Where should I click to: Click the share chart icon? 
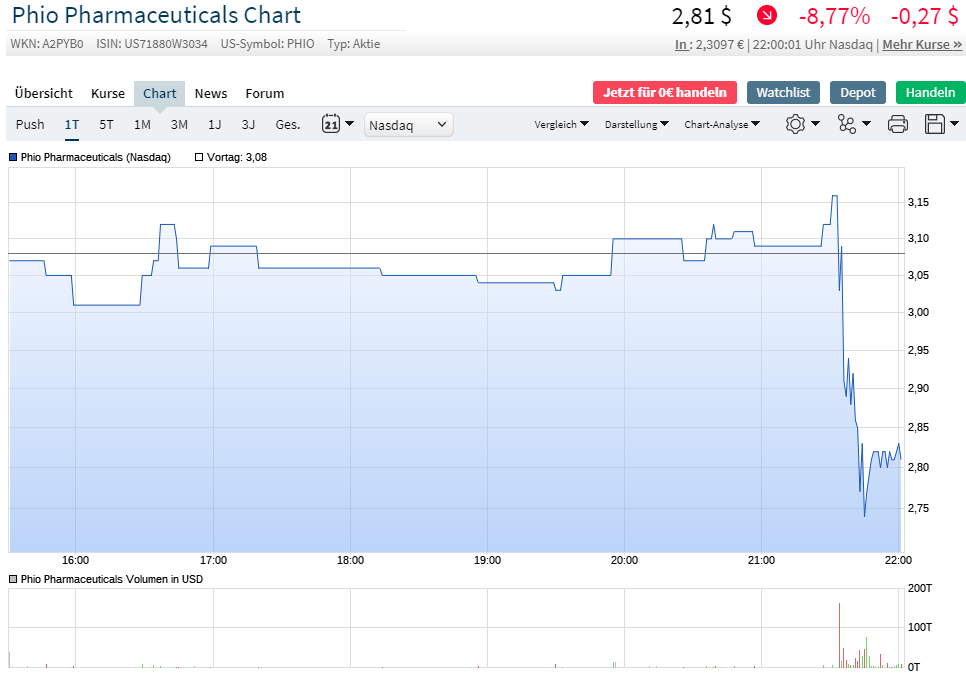tap(845, 124)
